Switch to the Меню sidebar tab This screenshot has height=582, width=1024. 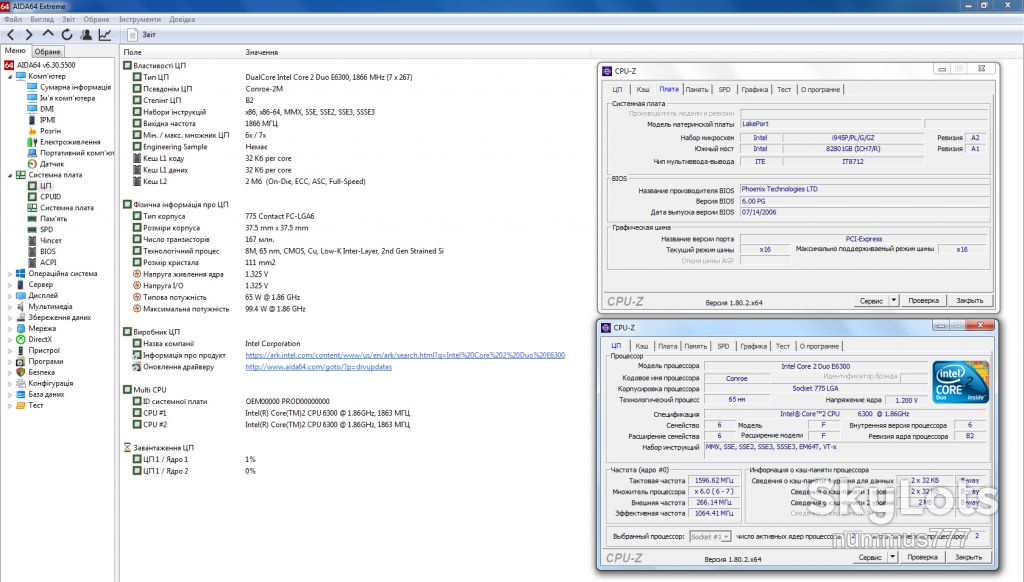pos(15,50)
